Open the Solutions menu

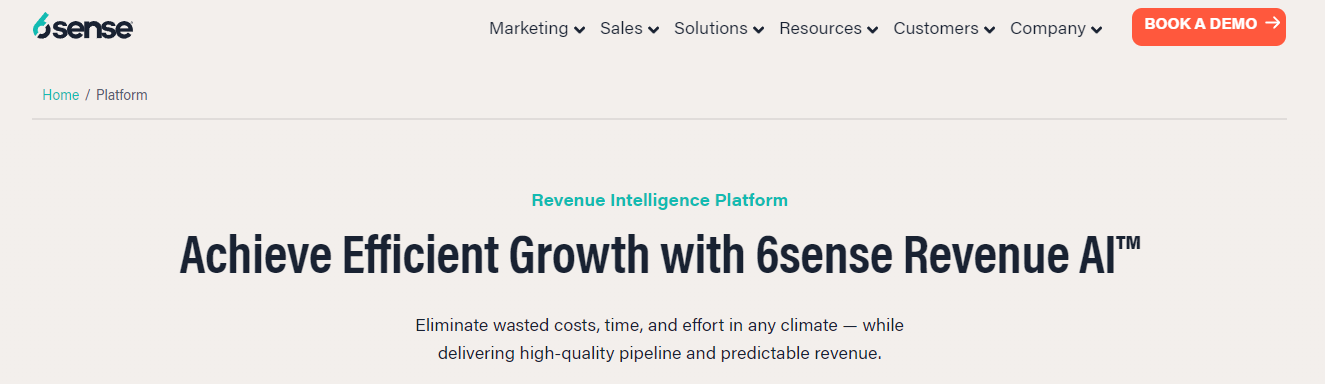click(719, 28)
